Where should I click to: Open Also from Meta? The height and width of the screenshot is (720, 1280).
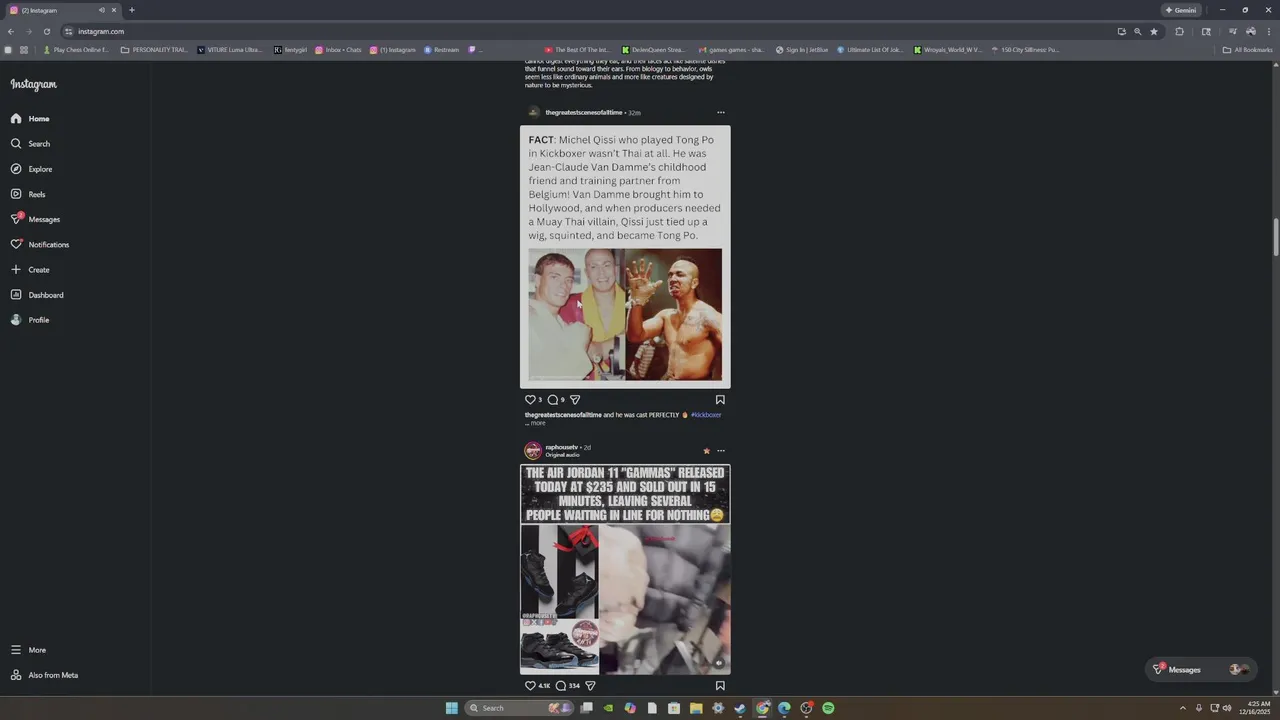tap(44, 675)
